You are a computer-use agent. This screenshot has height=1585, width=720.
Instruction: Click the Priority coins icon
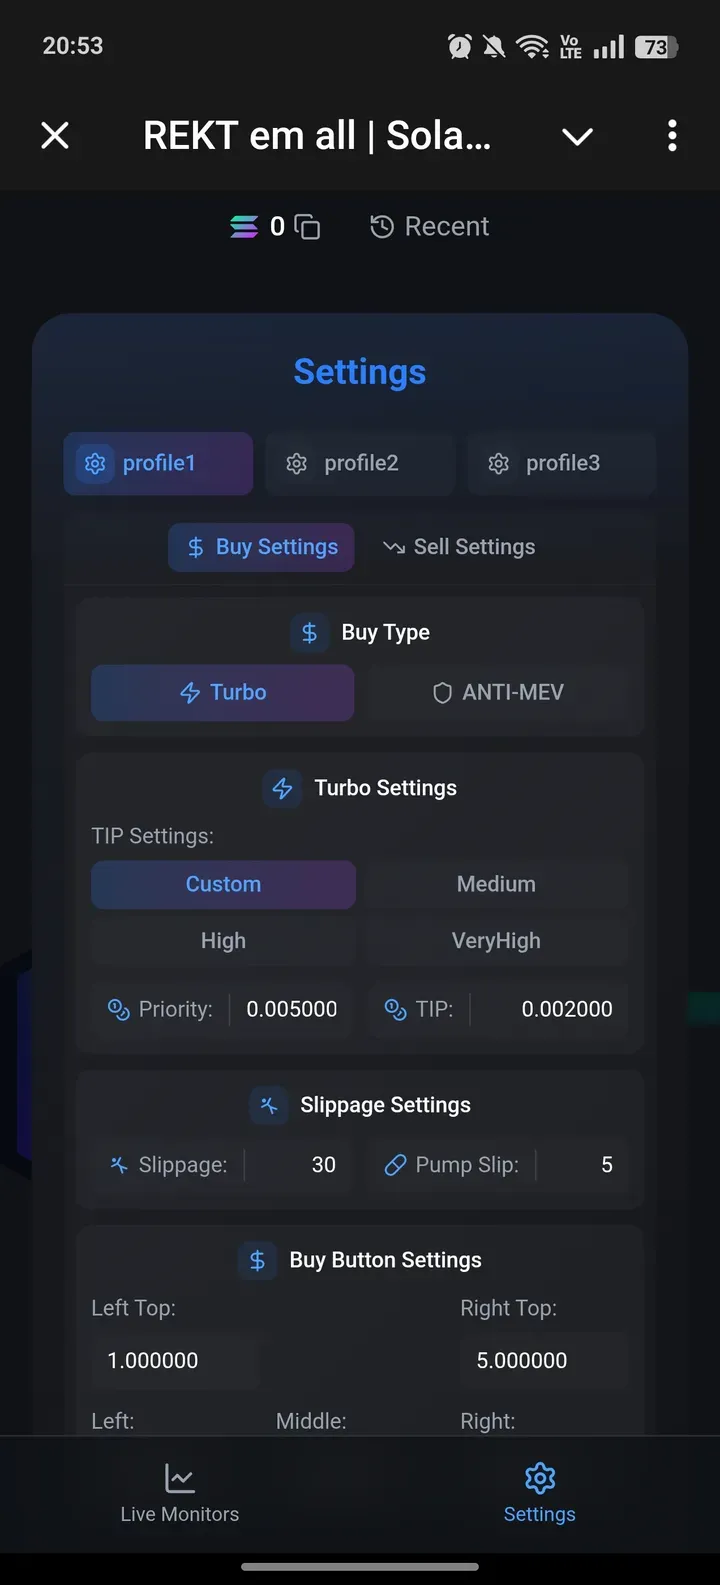click(x=119, y=1009)
